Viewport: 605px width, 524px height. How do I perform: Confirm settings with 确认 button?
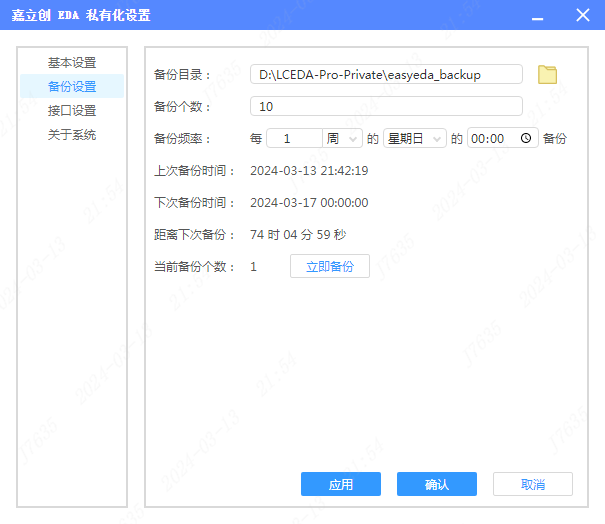(x=437, y=484)
